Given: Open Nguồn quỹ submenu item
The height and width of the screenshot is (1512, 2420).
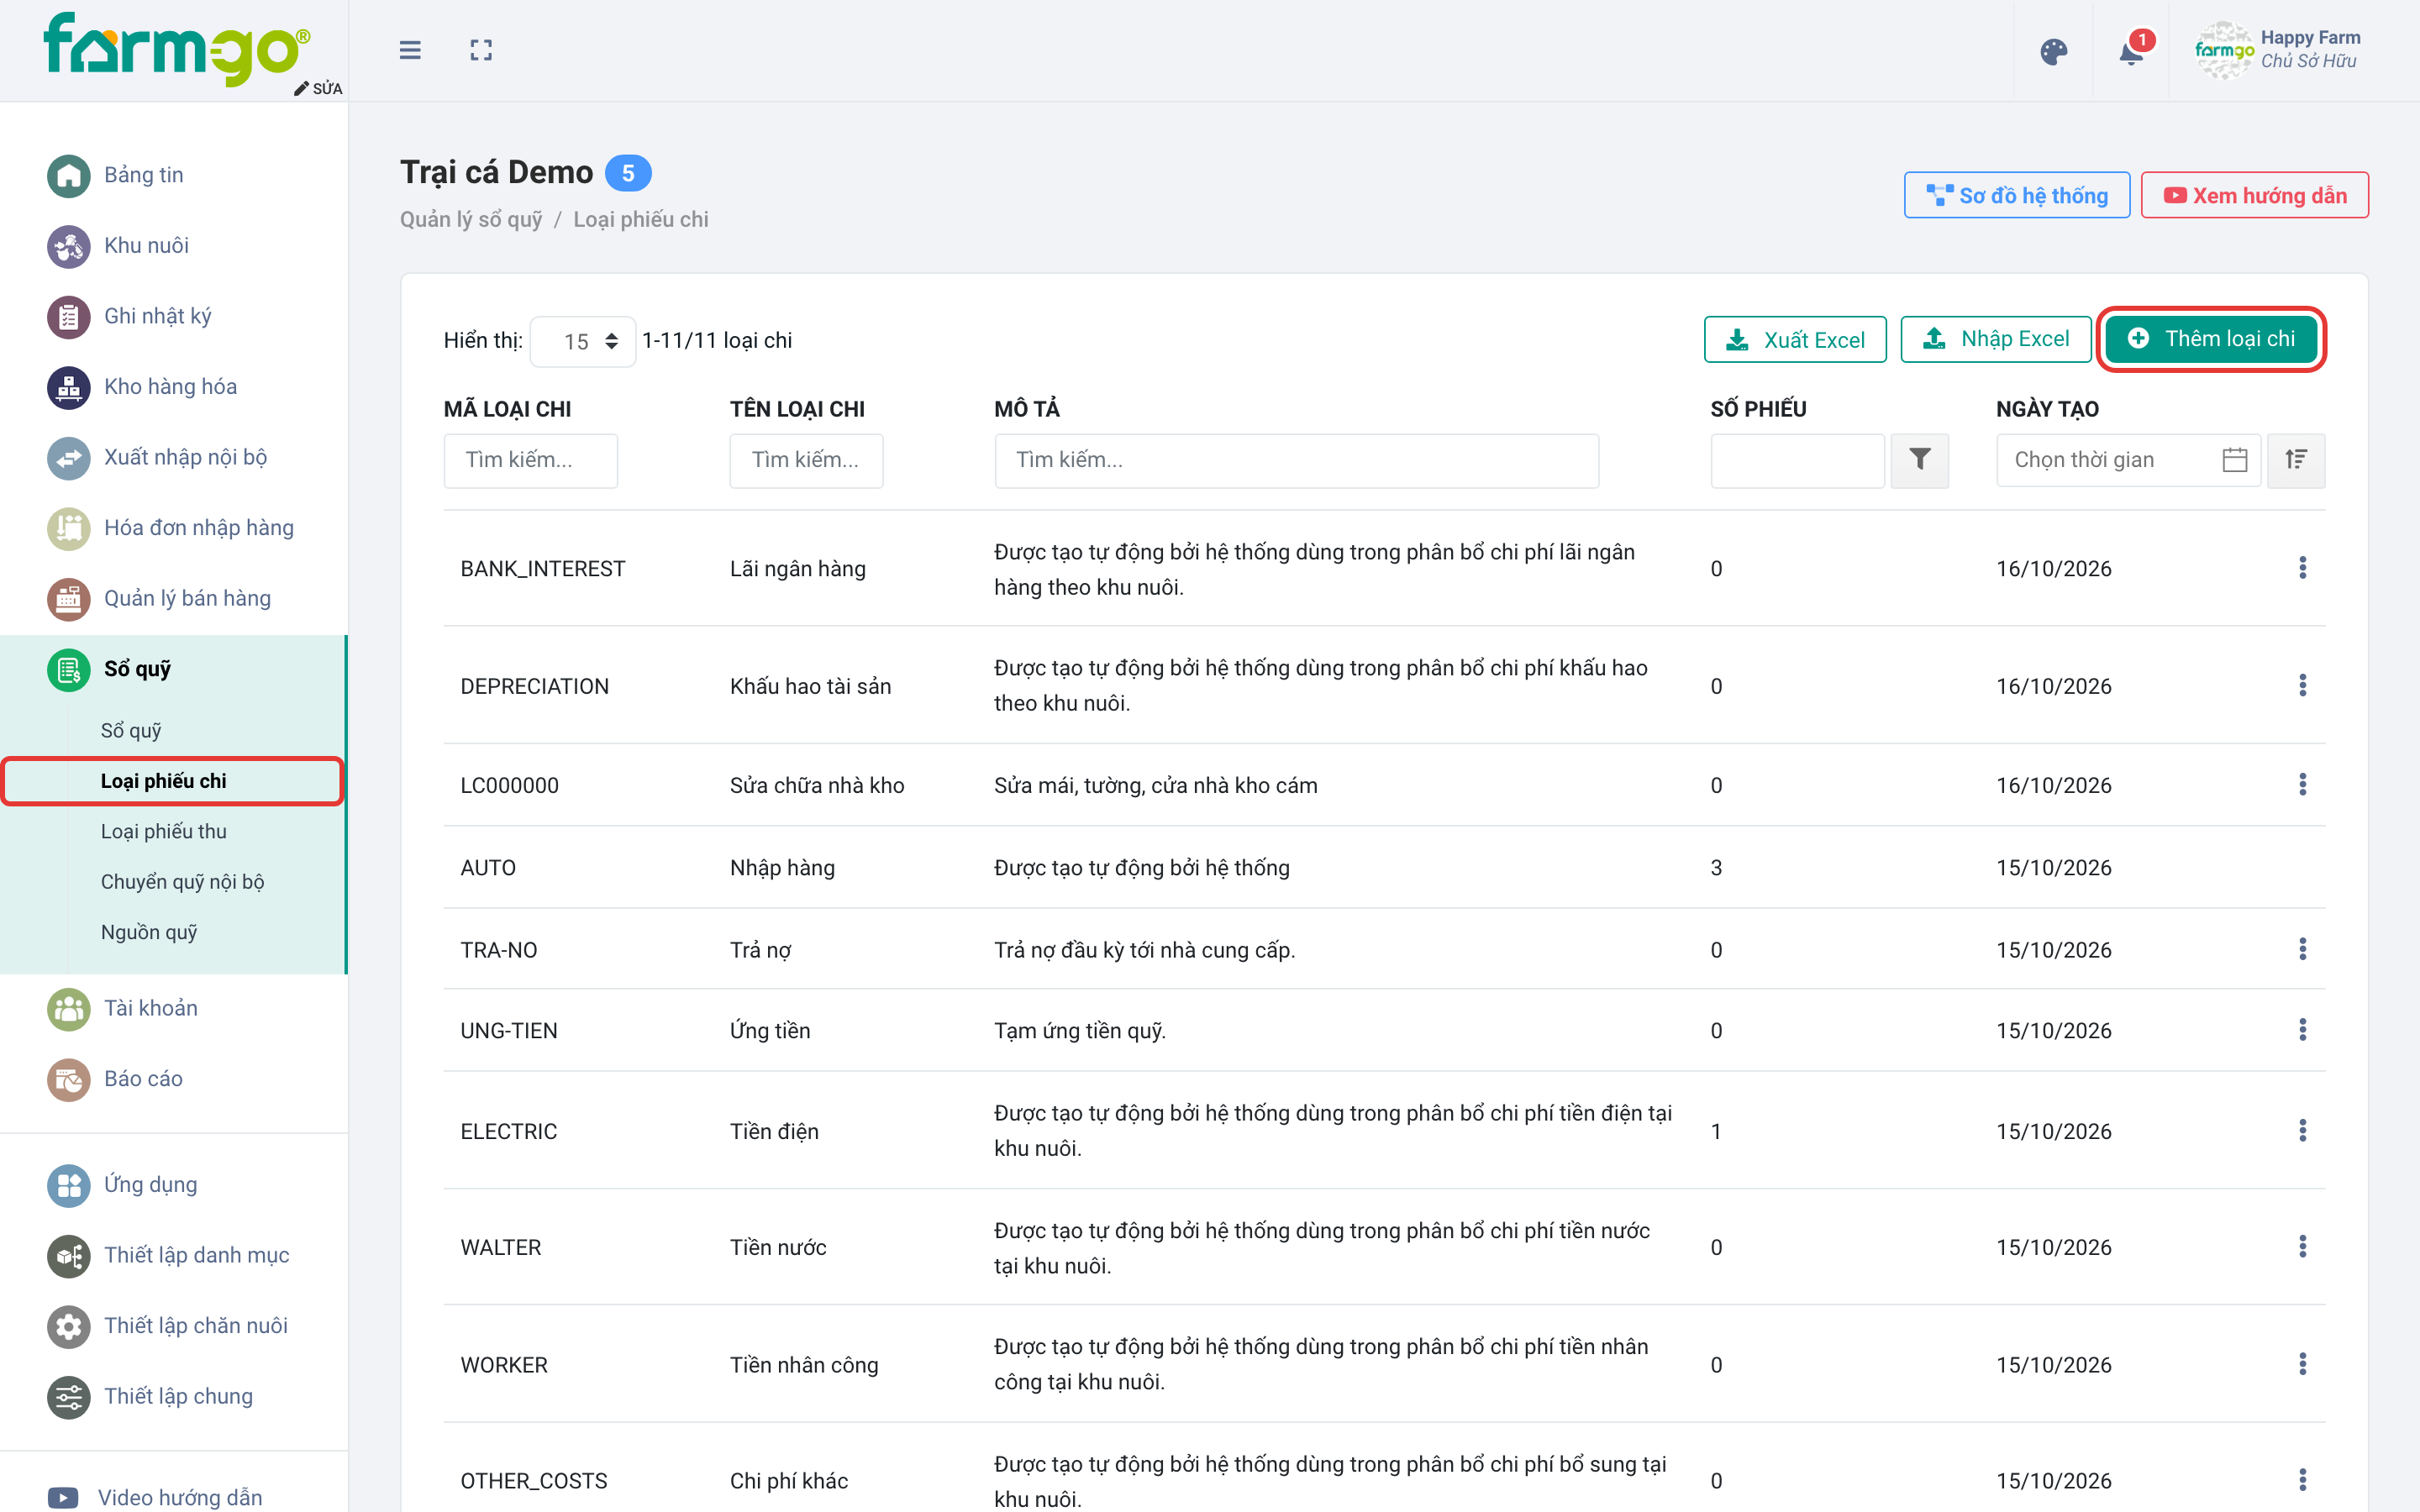Looking at the screenshot, I should (149, 932).
